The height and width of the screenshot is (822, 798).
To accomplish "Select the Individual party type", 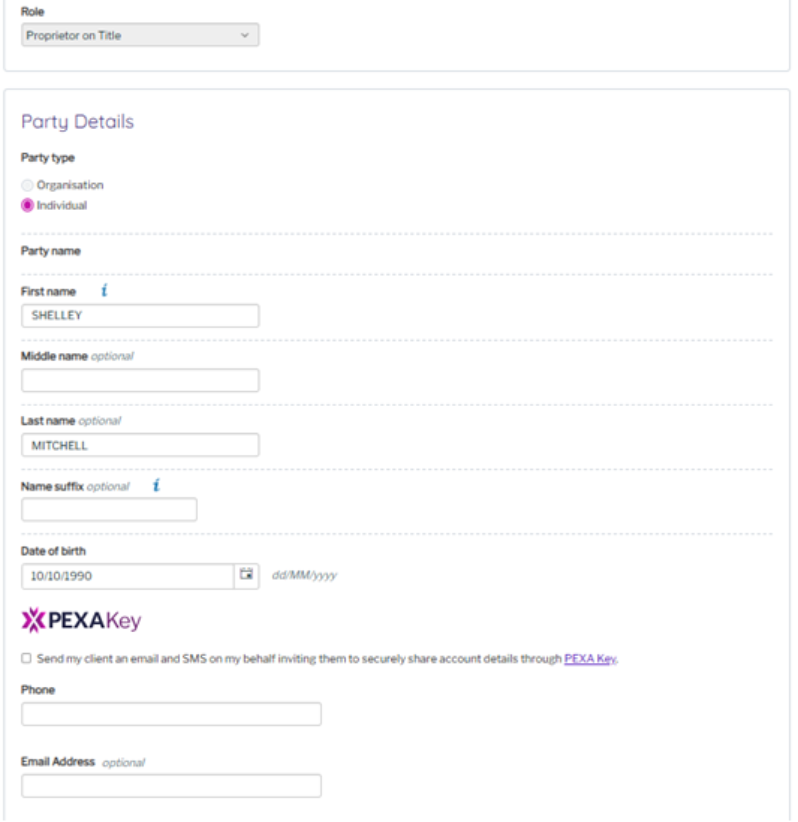I will 28,205.
